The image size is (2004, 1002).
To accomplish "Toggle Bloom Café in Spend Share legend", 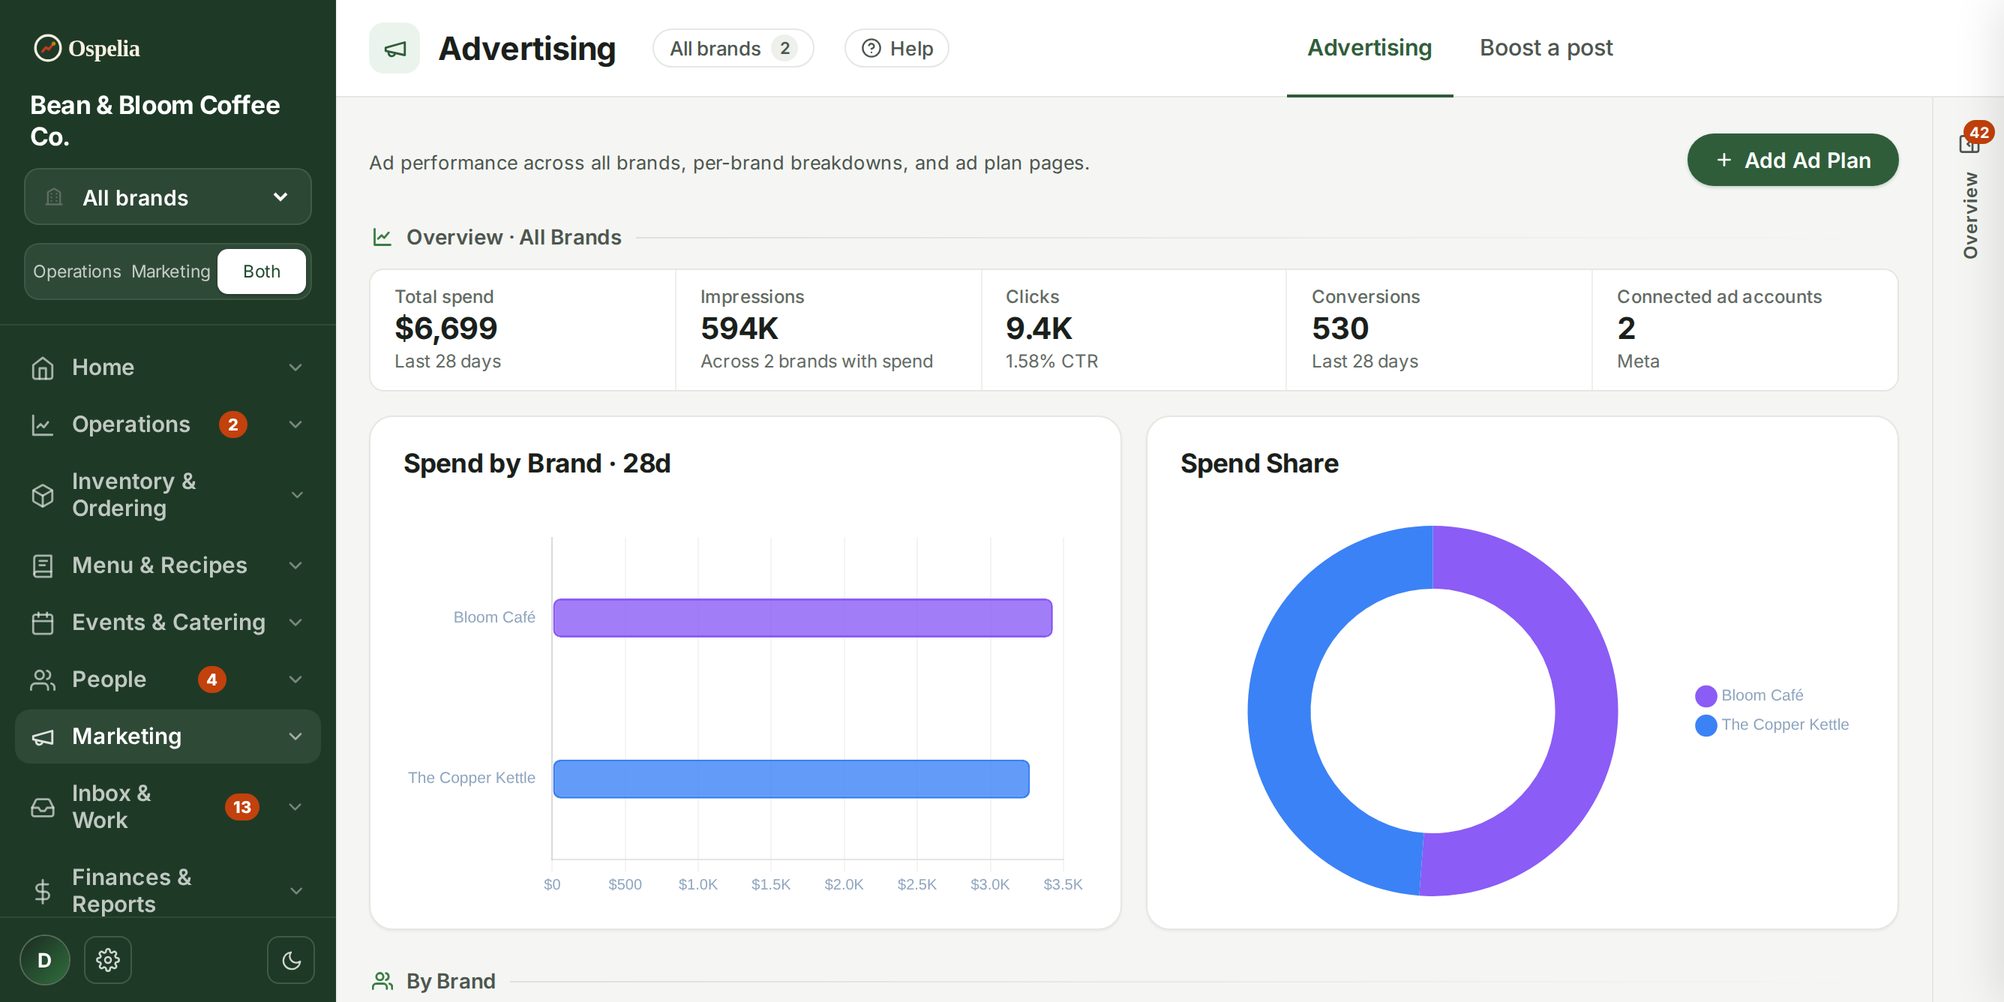I will click(x=1750, y=696).
